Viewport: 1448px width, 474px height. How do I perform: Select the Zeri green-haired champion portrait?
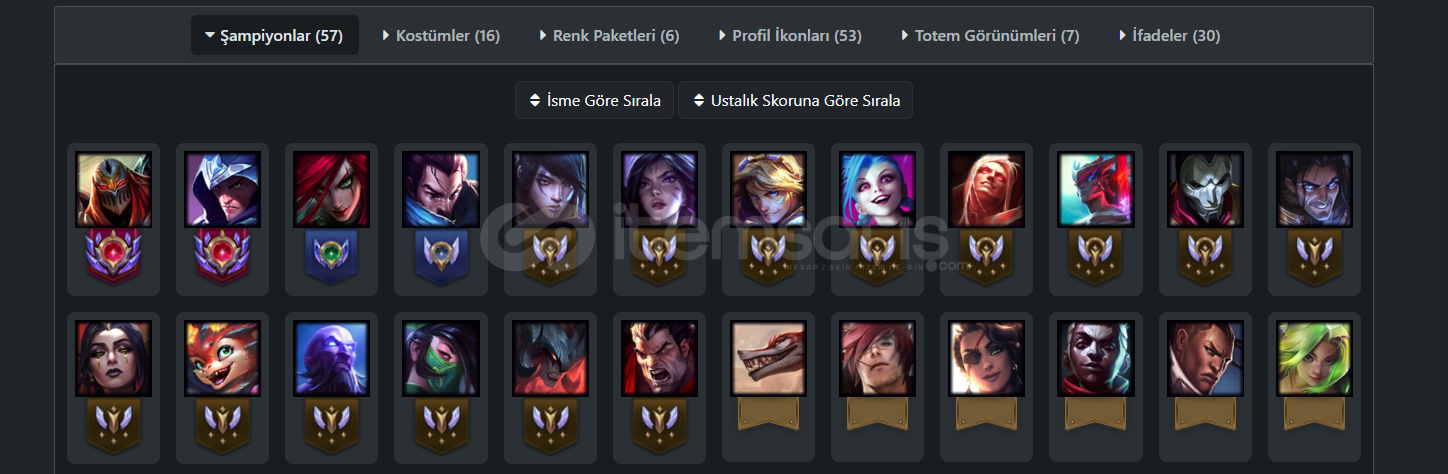(1314, 358)
